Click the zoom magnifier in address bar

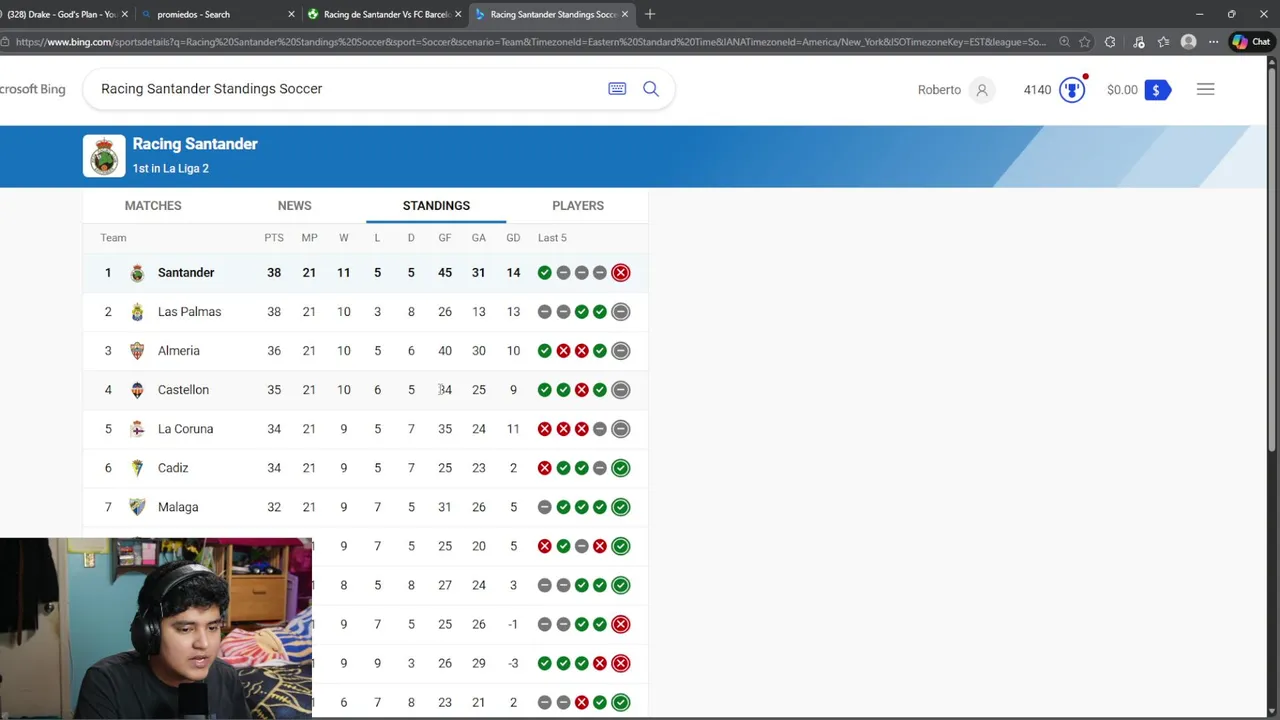coord(1064,42)
